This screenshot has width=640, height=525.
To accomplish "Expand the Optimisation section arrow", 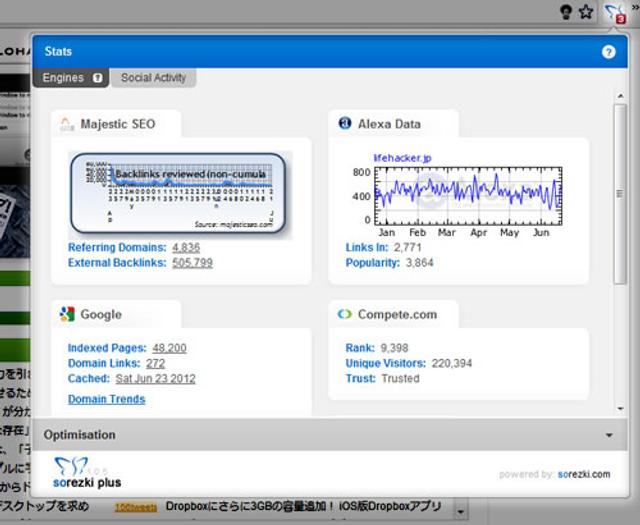I will pos(609,435).
